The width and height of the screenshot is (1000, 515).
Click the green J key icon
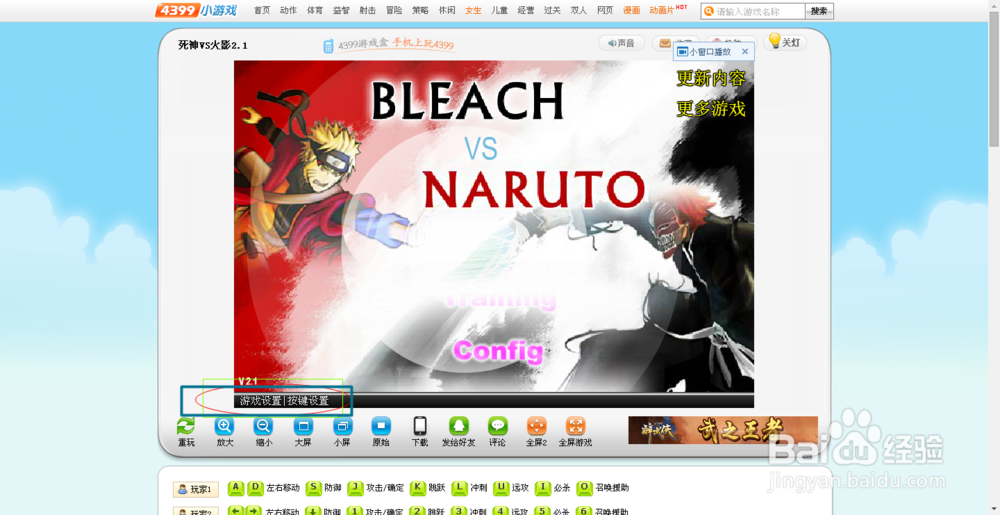pyautogui.click(x=355, y=488)
